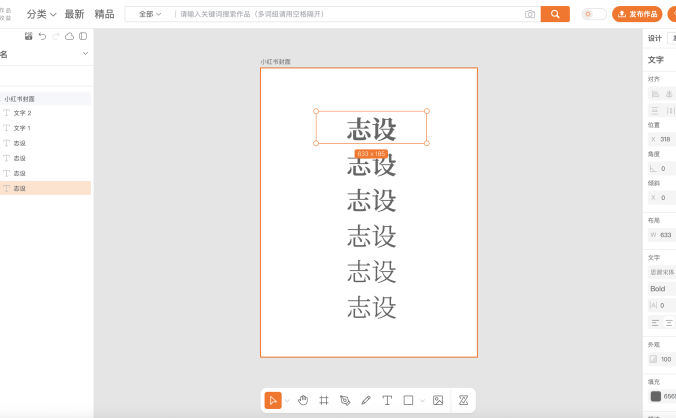Click the insert image tool
Image resolution: width=676 pixels, height=418 pixels.
(438, 400)
